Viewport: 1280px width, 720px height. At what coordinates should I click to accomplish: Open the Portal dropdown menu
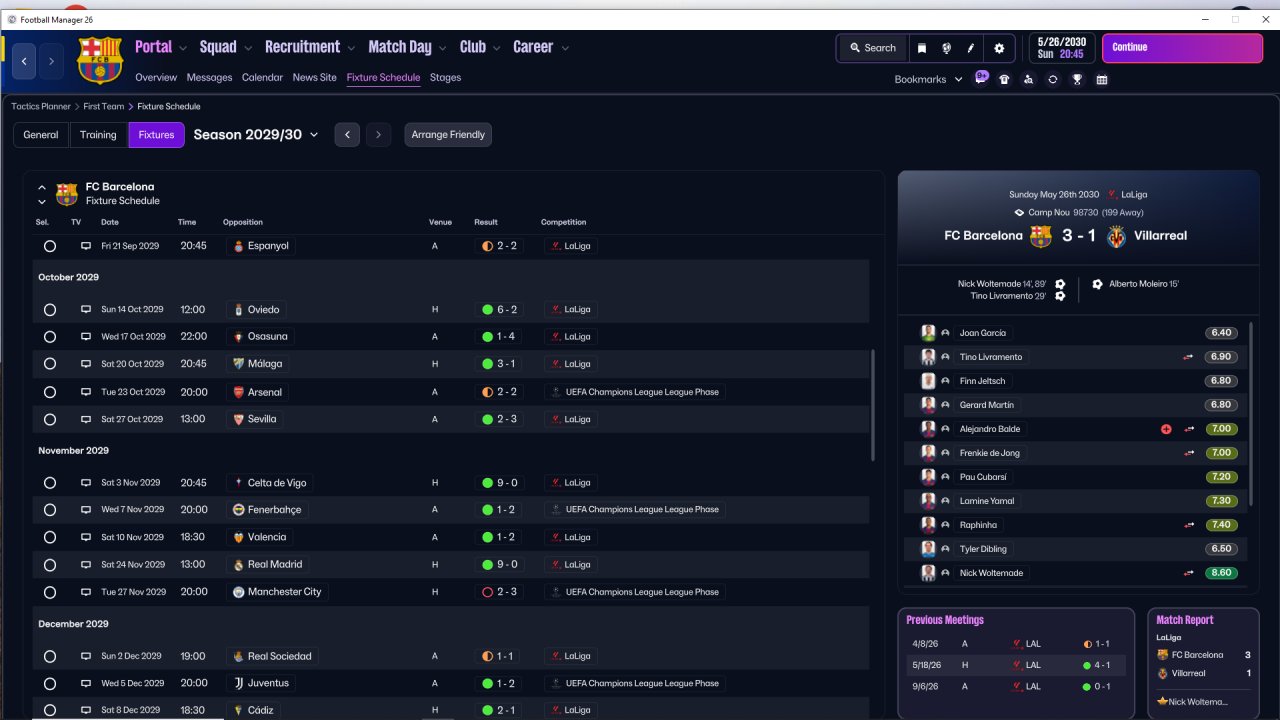160,47
